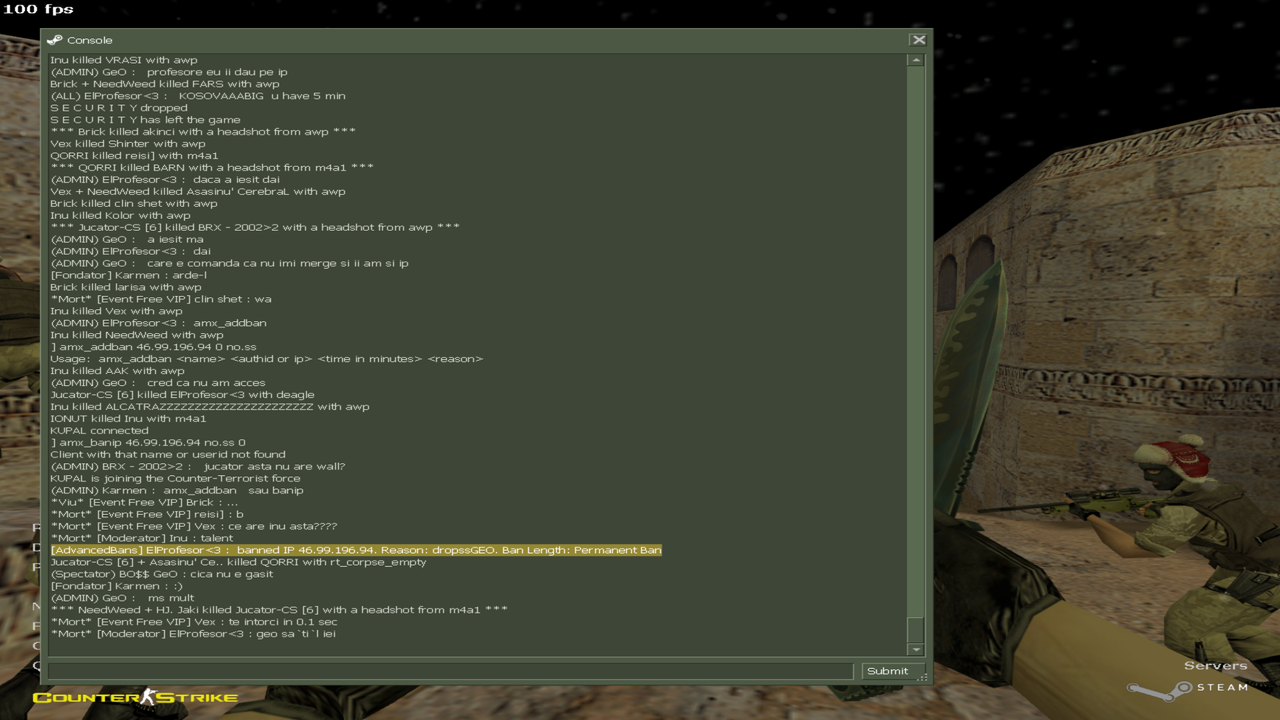Viewport: 1280px width, 720px height.
Task: Click the scrollbar up arrow
Action: (x=913, y=59)
